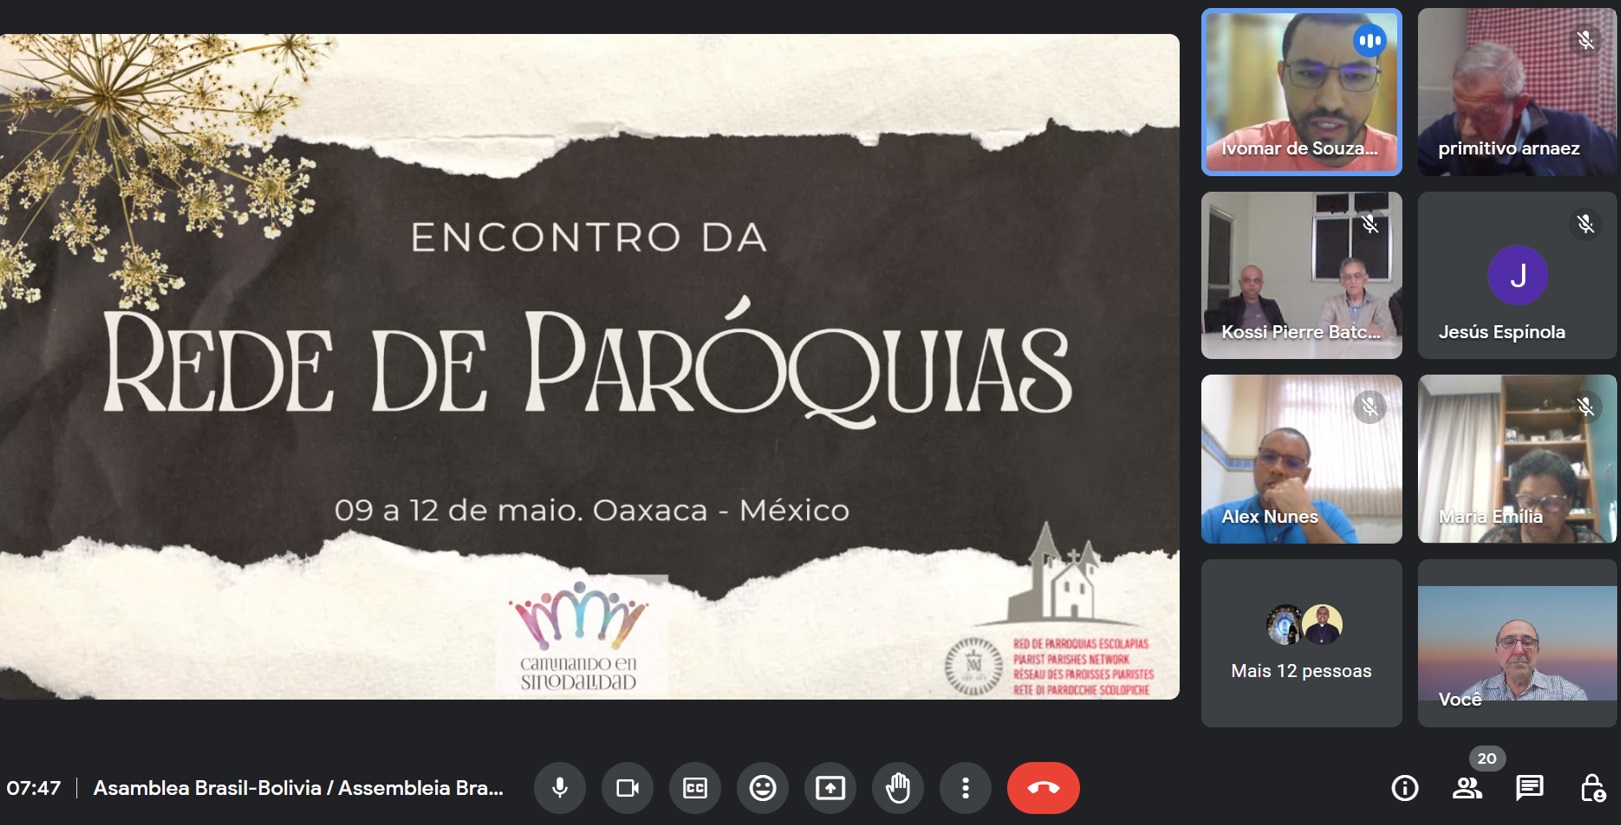Leave the call with red hang-up button
The height and width of the screenshot is (825, 1621).
tap(1043, 788)
